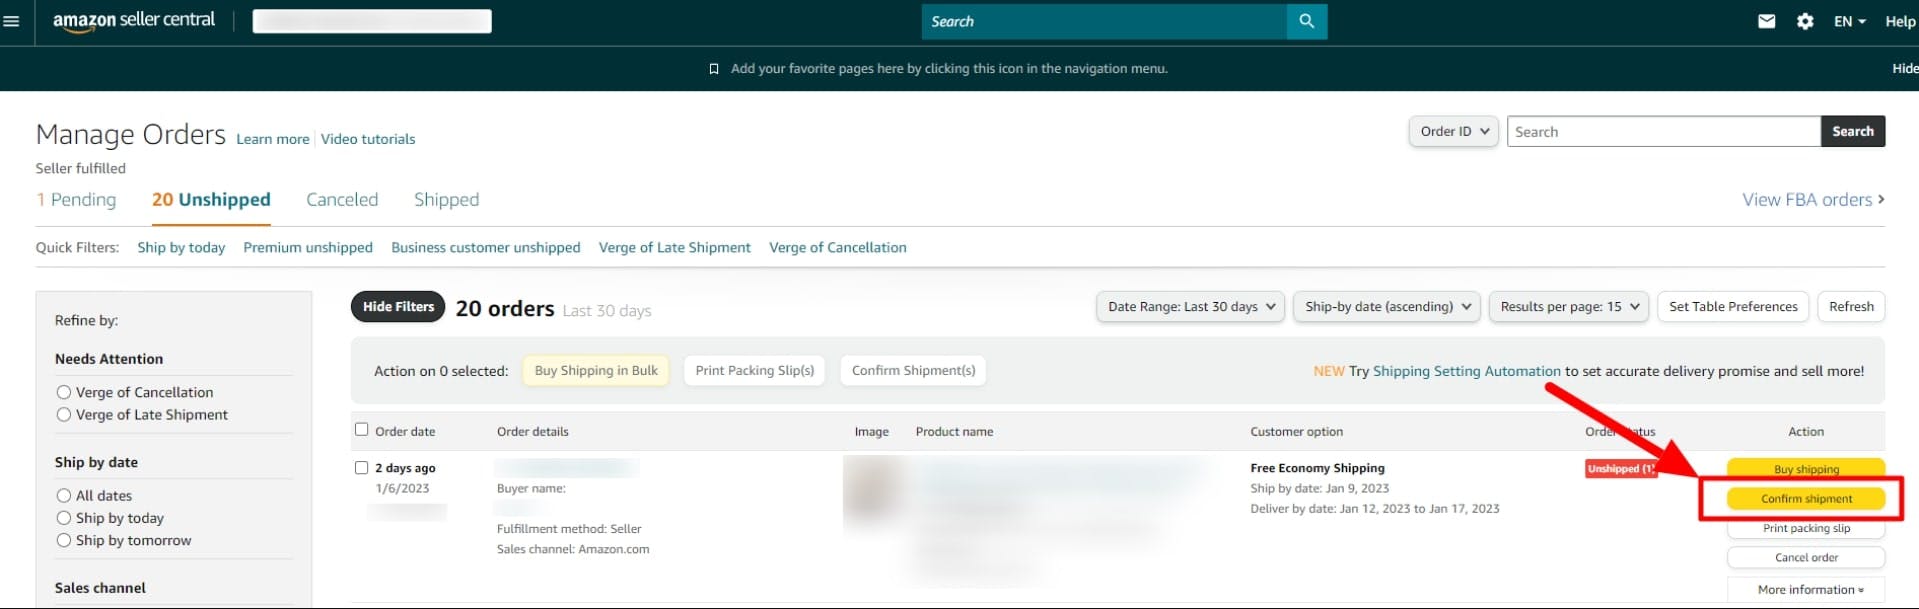
Task: Tick the checkbox for the 1/6/2023 order
Action: (x=362, y=467)
